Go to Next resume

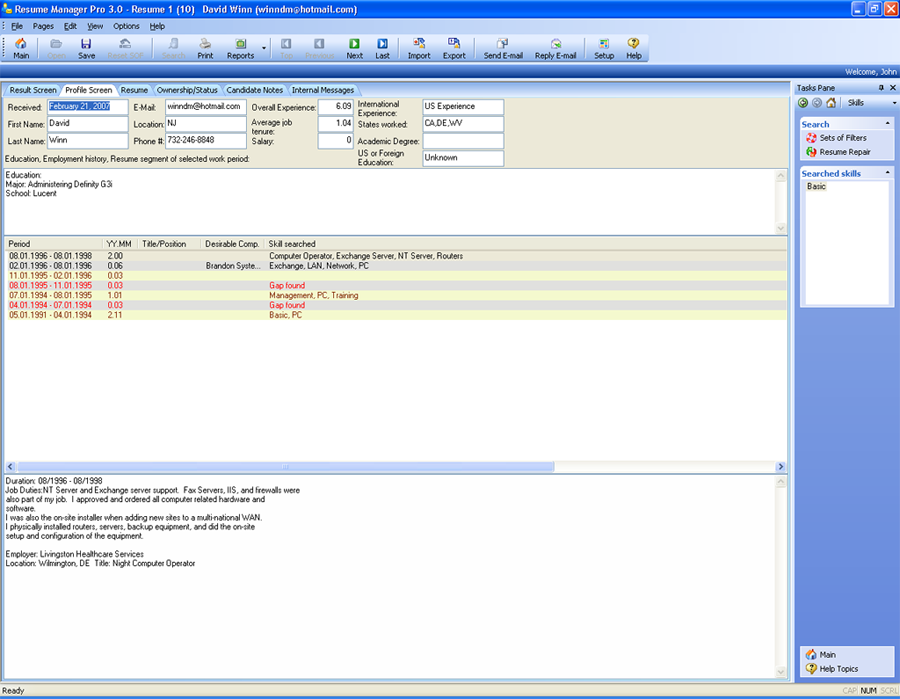point(354,48)
